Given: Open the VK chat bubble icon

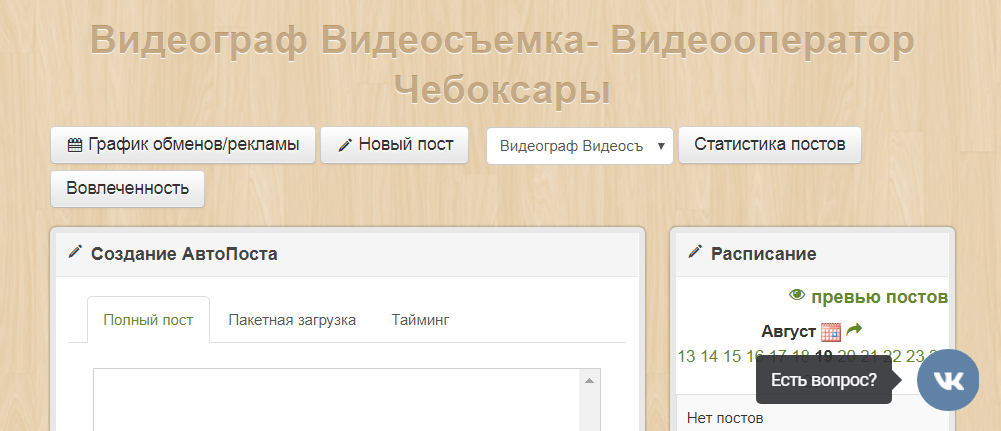Looking at the screenshot, I should 947,380.
